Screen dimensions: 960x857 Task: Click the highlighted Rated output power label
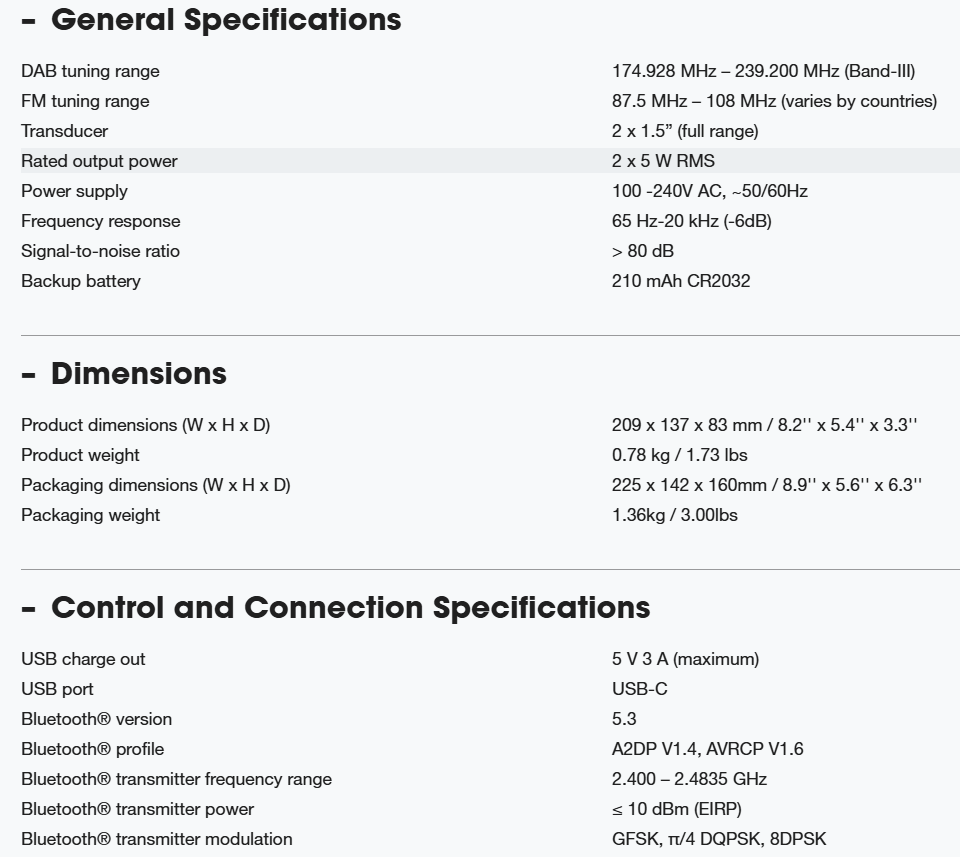coord(99,161)
